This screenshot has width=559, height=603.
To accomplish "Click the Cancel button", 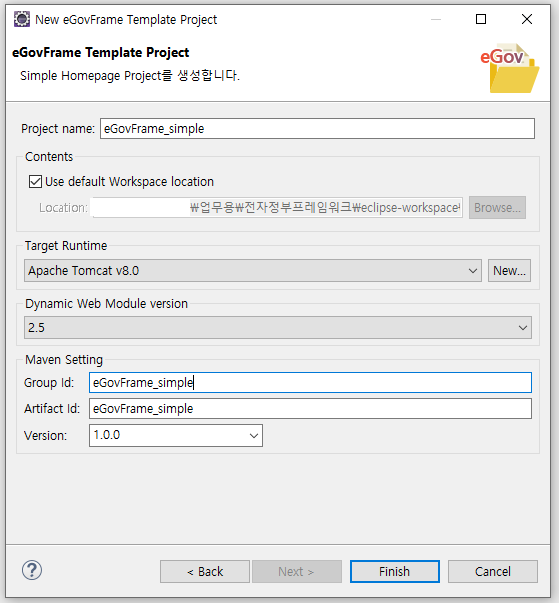I will click(x=492, y=571).
